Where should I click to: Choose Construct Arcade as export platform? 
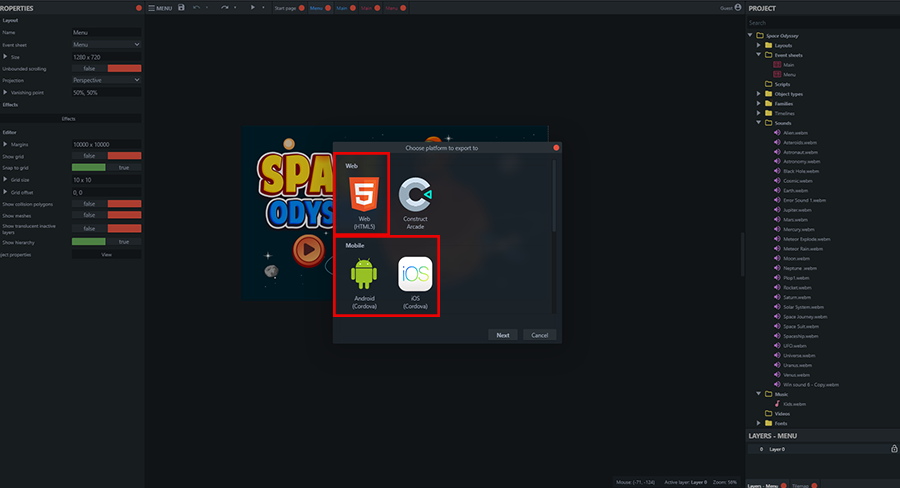click(x=415, y=202)
